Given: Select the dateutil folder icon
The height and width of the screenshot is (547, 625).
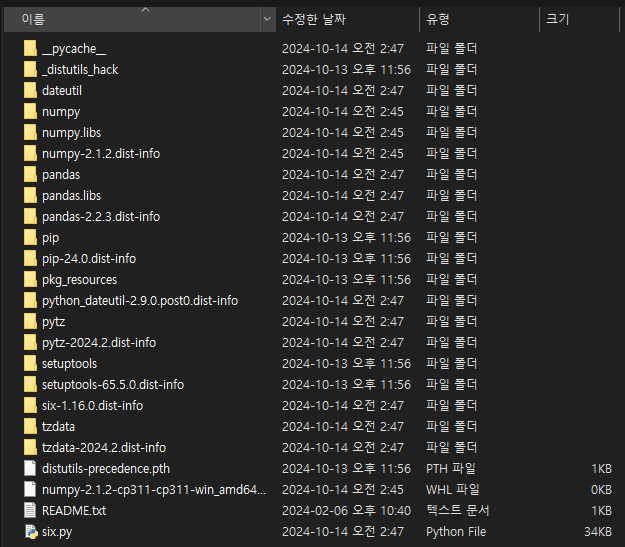Looking at the screenshot, I should click(30, 91).
